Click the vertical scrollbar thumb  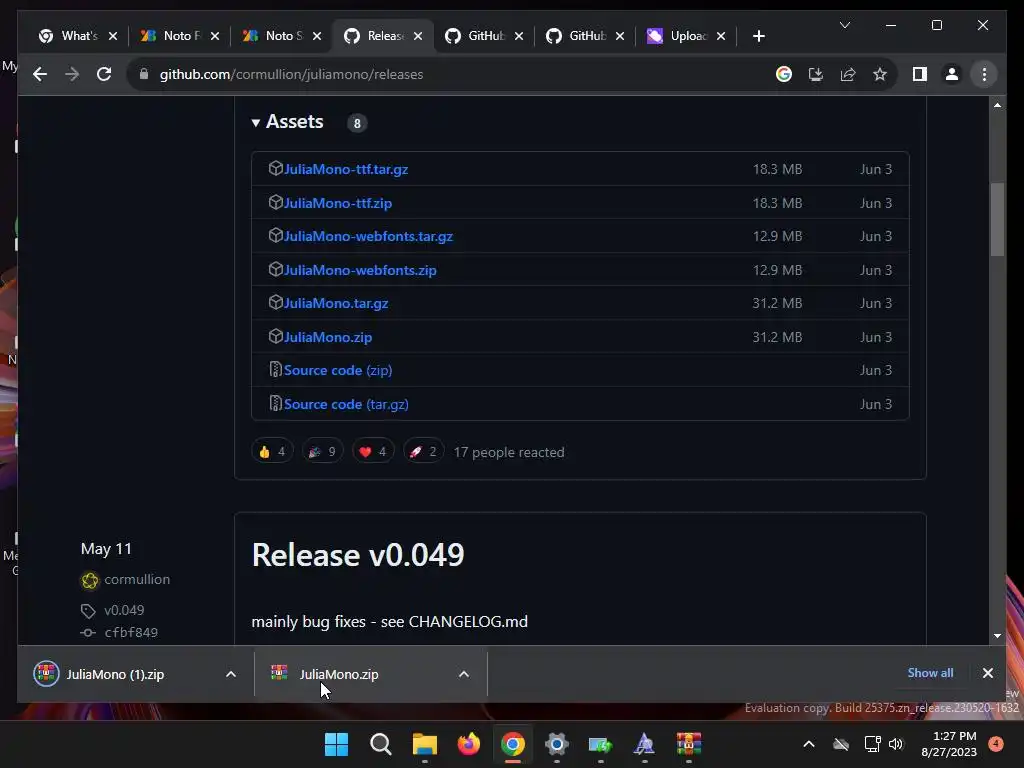click(997, 219)
